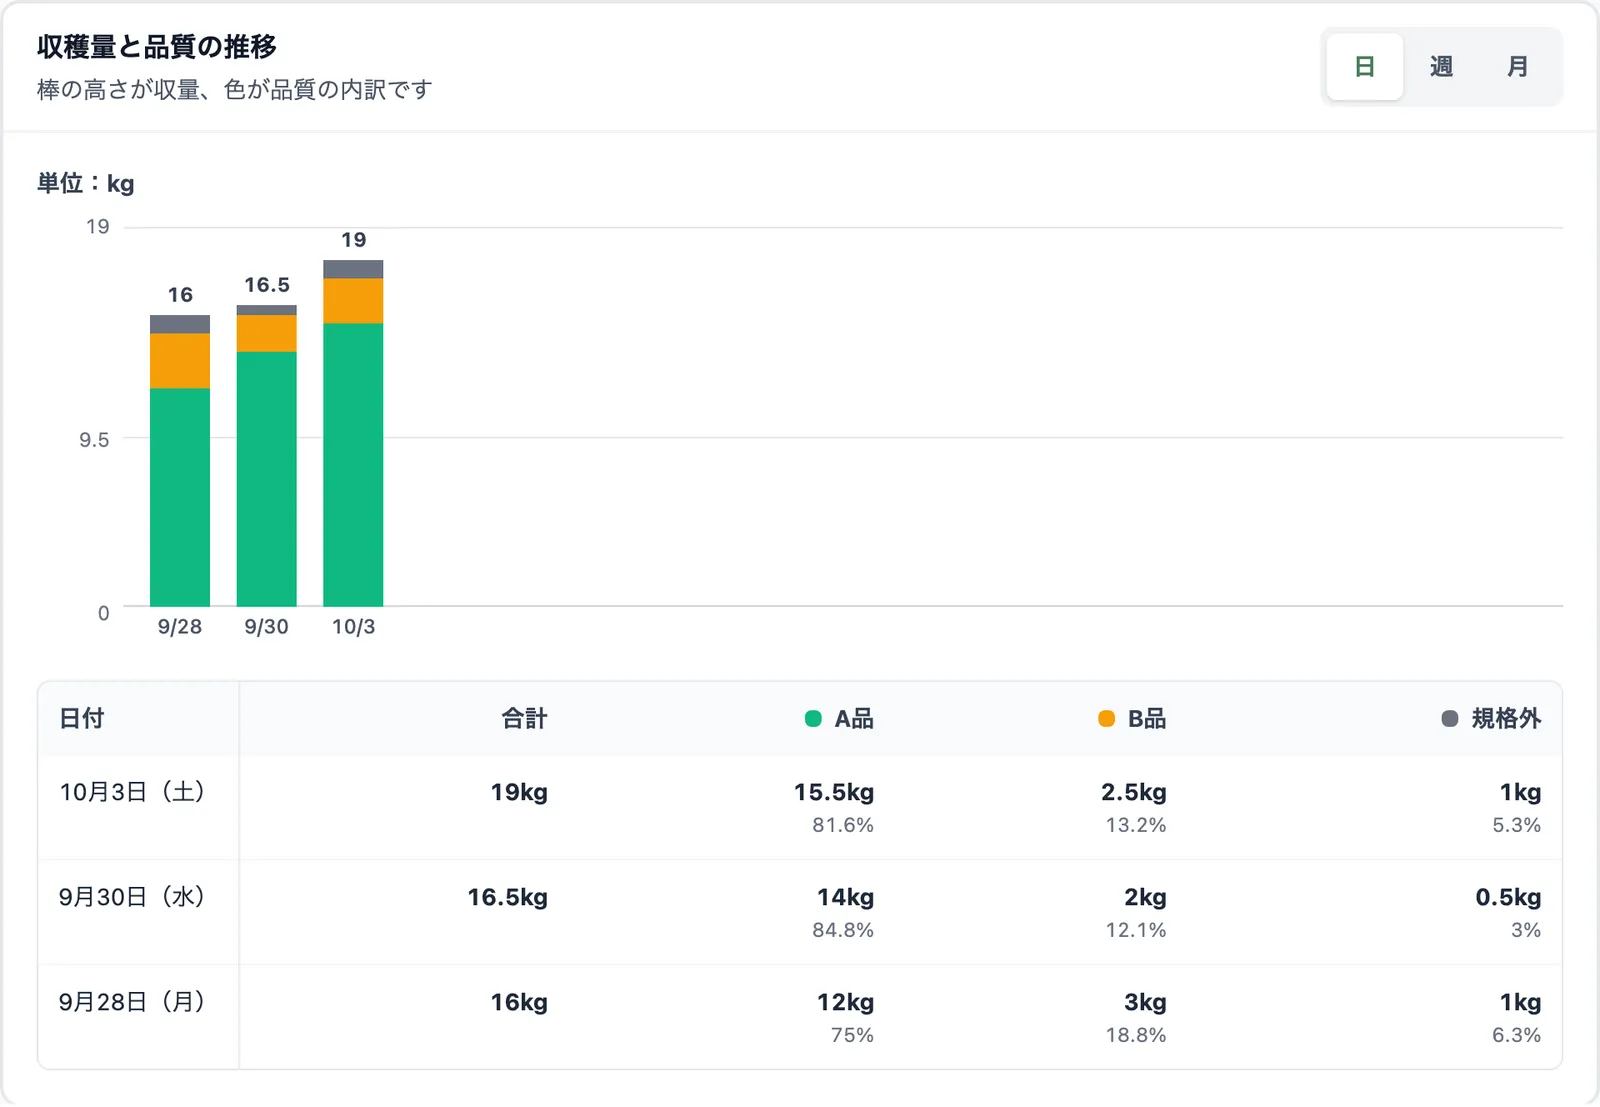Select the 9/28 bar's green A品 segment
The width and height of the screenshot is (1600, 1107).
180,497
